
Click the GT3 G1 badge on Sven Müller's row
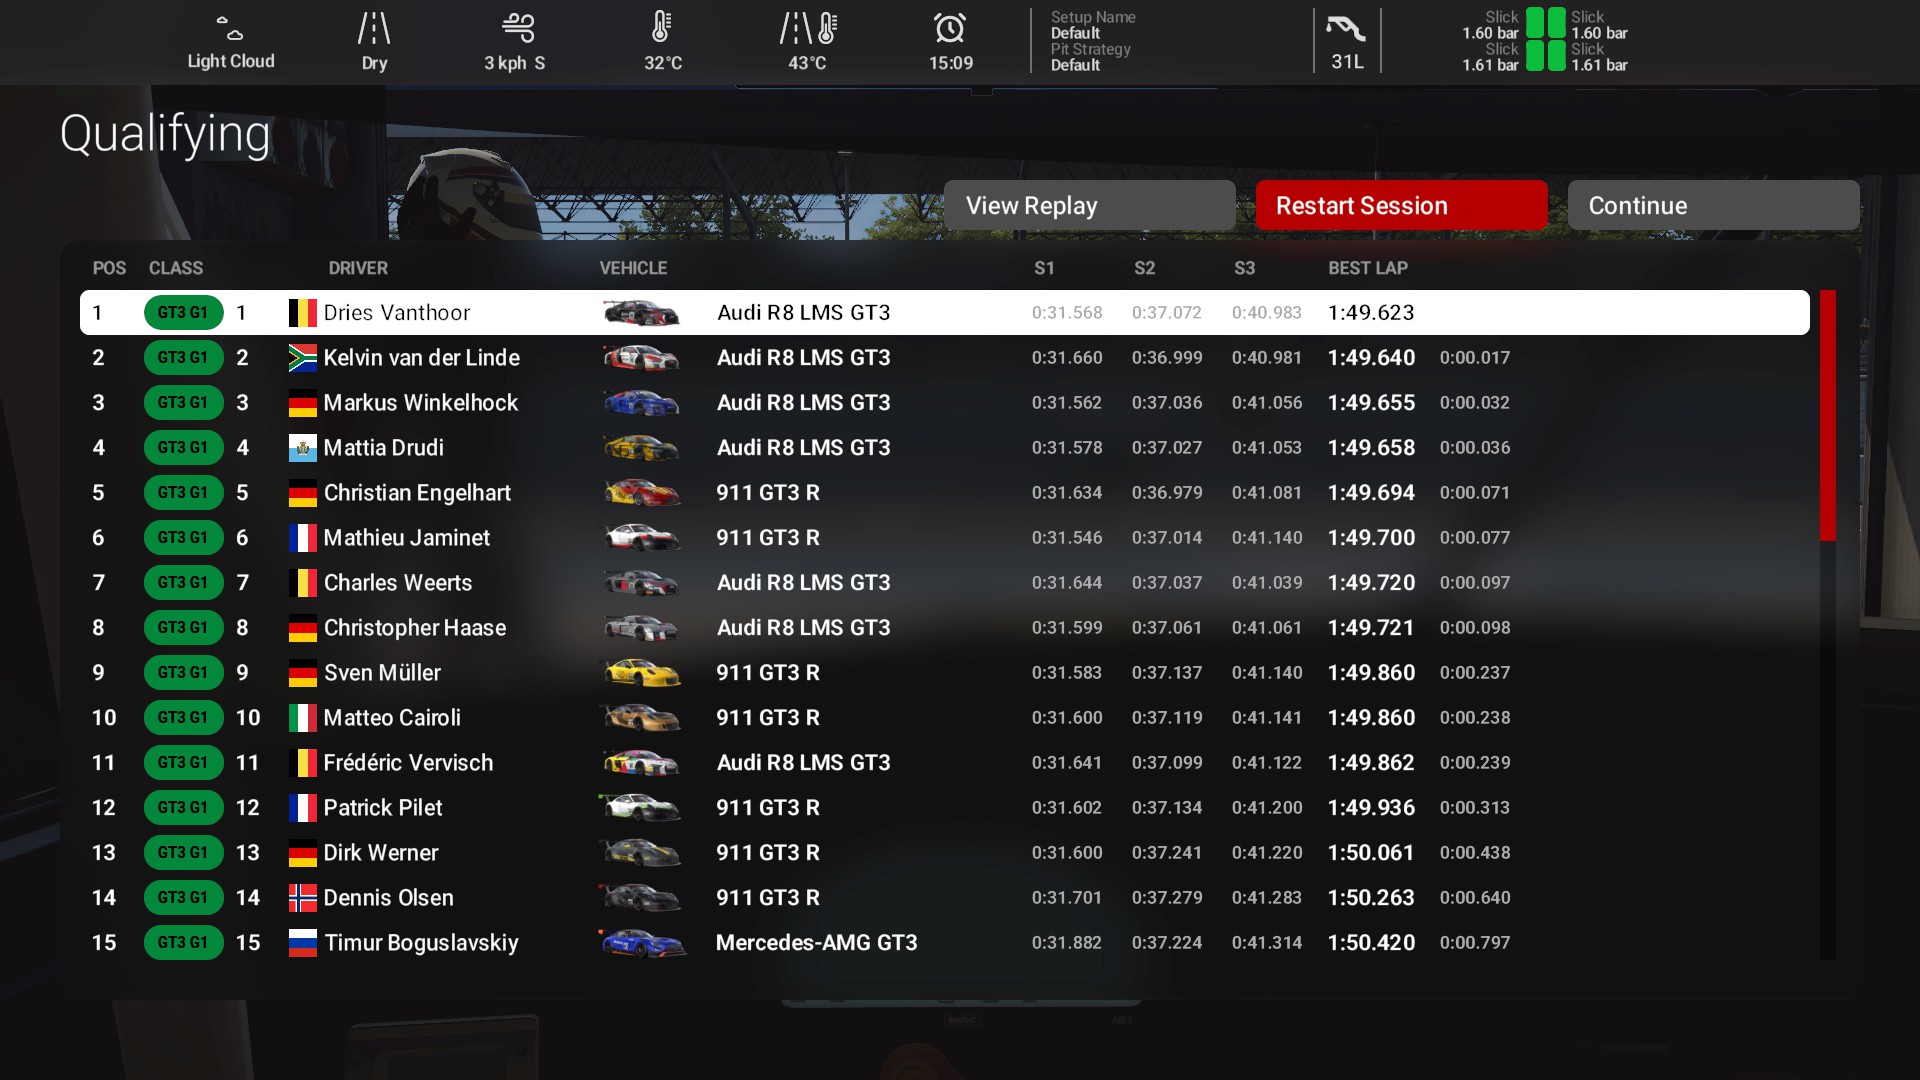(x=183, y=673)
